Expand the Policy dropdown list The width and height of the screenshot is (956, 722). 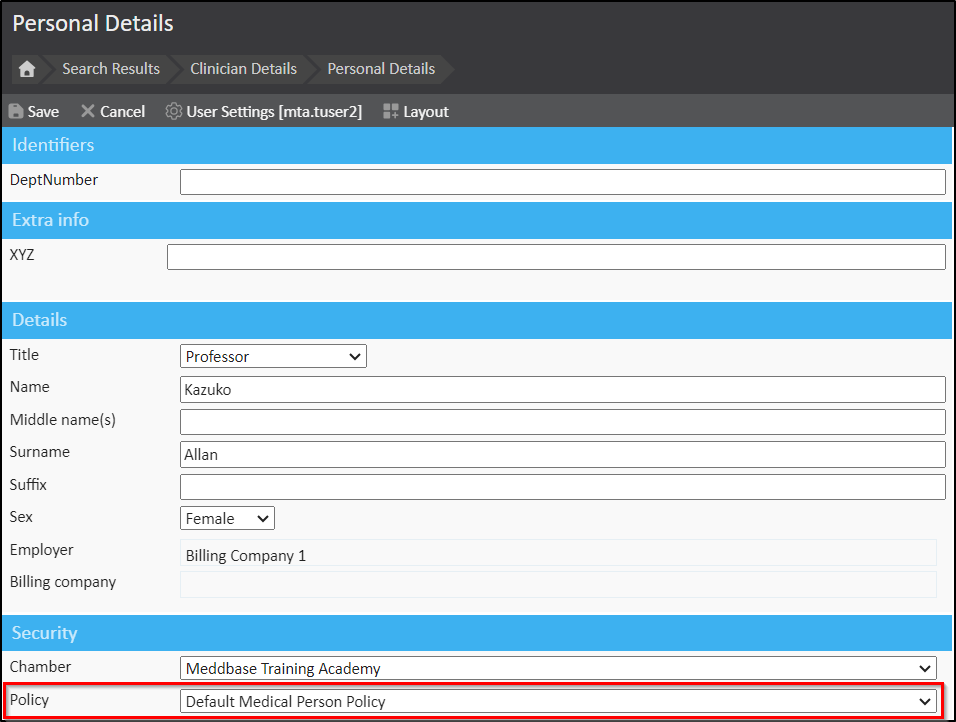pos(558,701)
